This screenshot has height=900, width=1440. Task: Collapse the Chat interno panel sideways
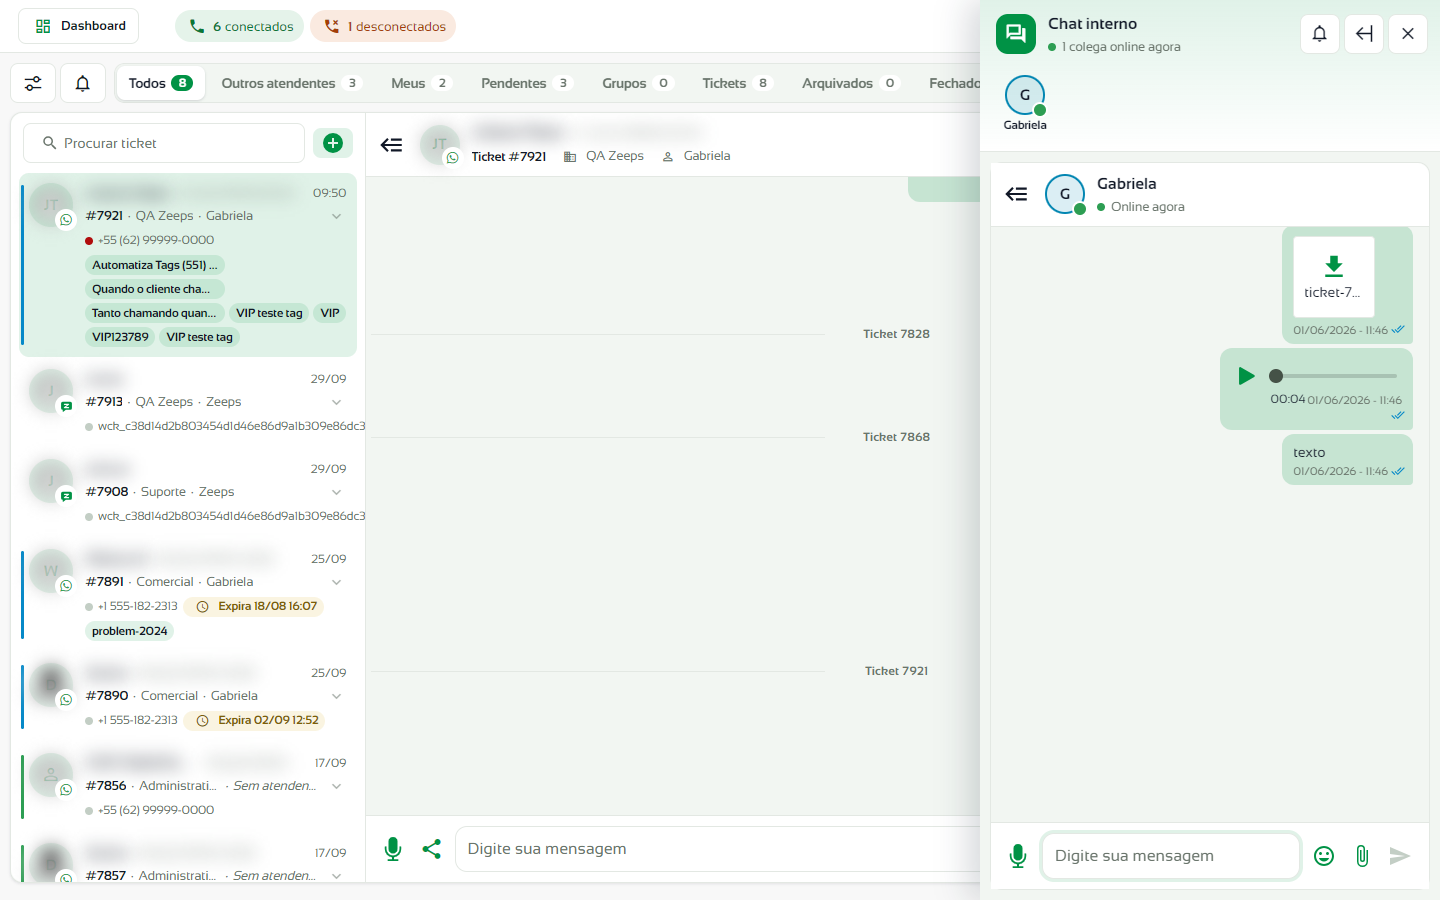pyautogui.click(x=1364, y=34)
